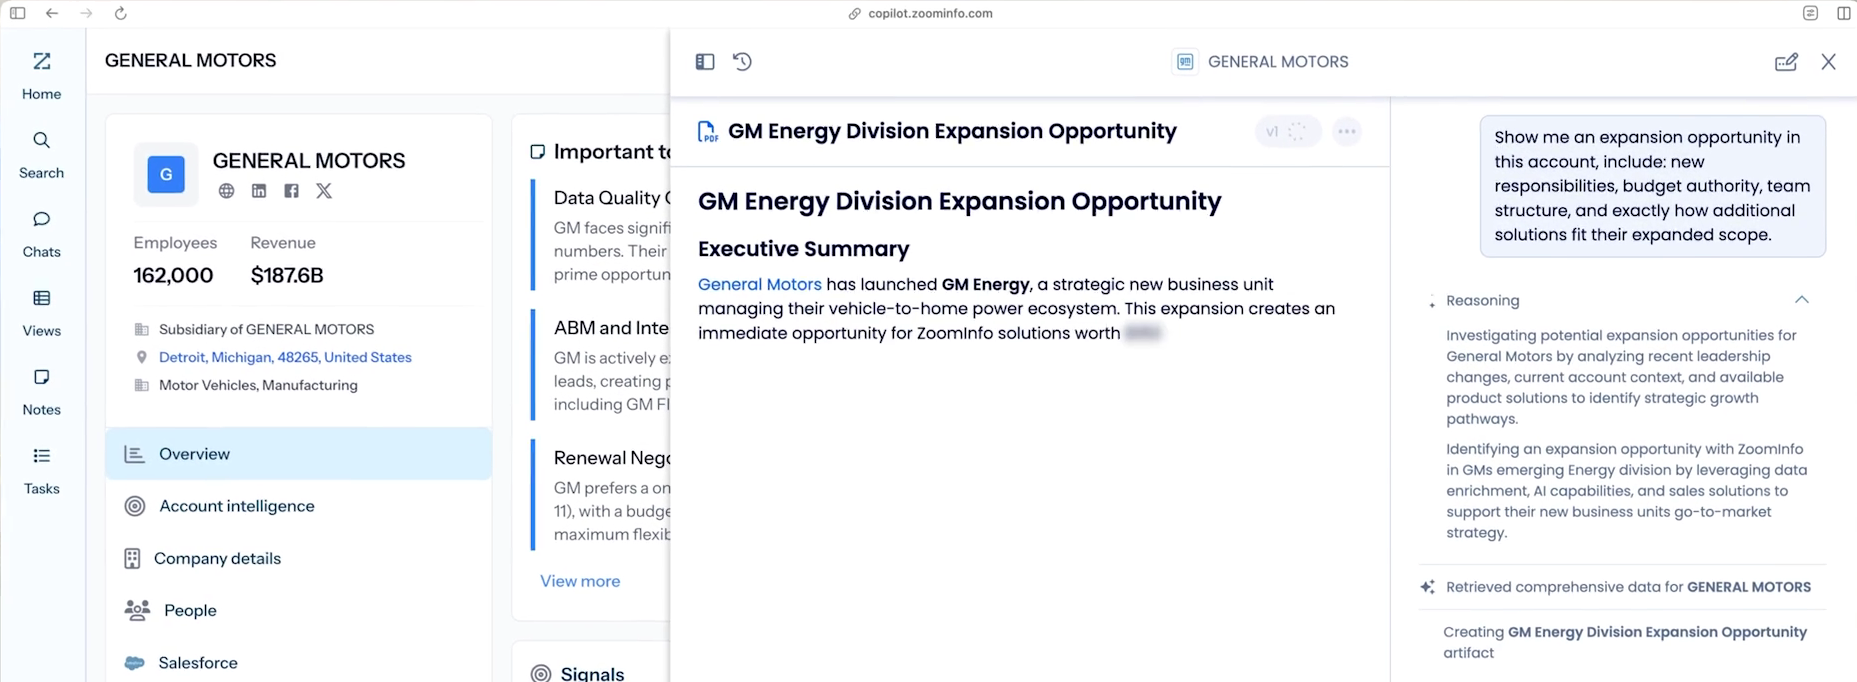Open the General Motors Facebook icon
Screen dimensions: 1857x682
[291, 191]
